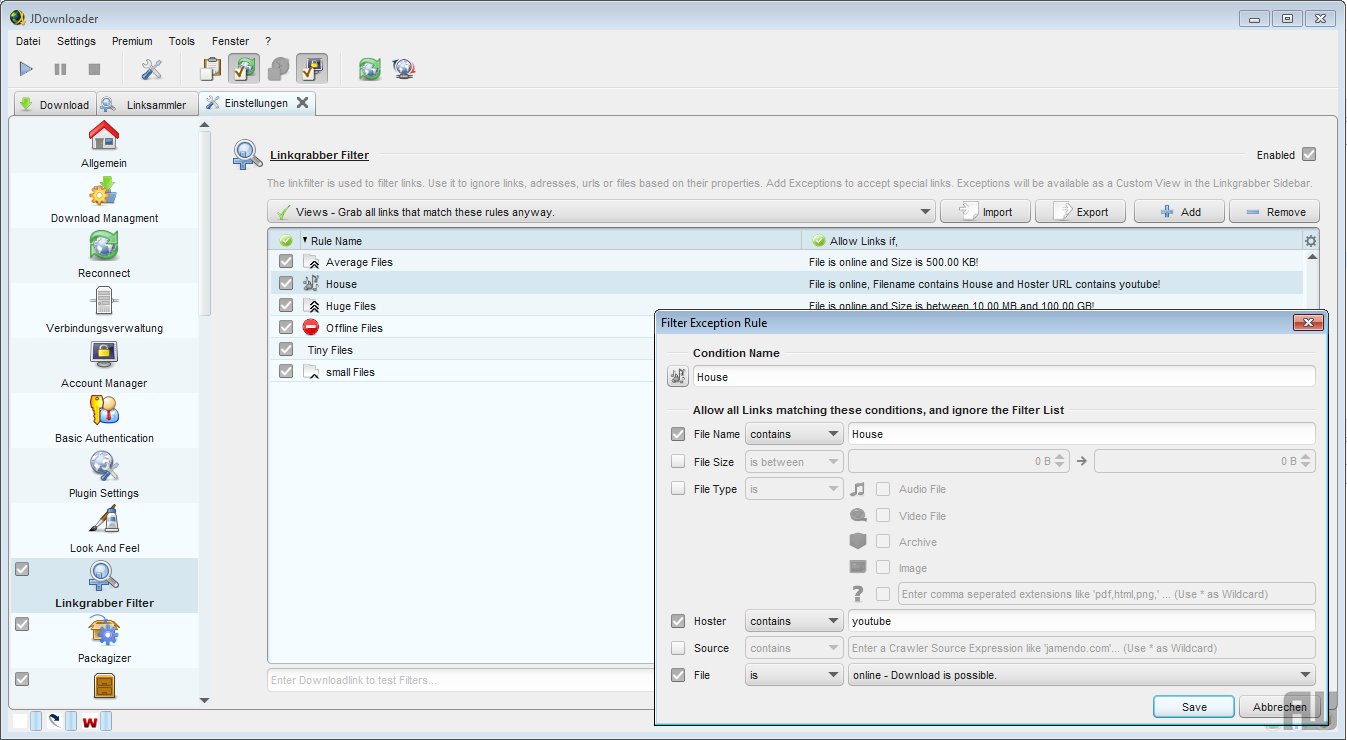
Task: Uncheck the Offline Files rule checkbox
Action: click(x=286, y=328)
